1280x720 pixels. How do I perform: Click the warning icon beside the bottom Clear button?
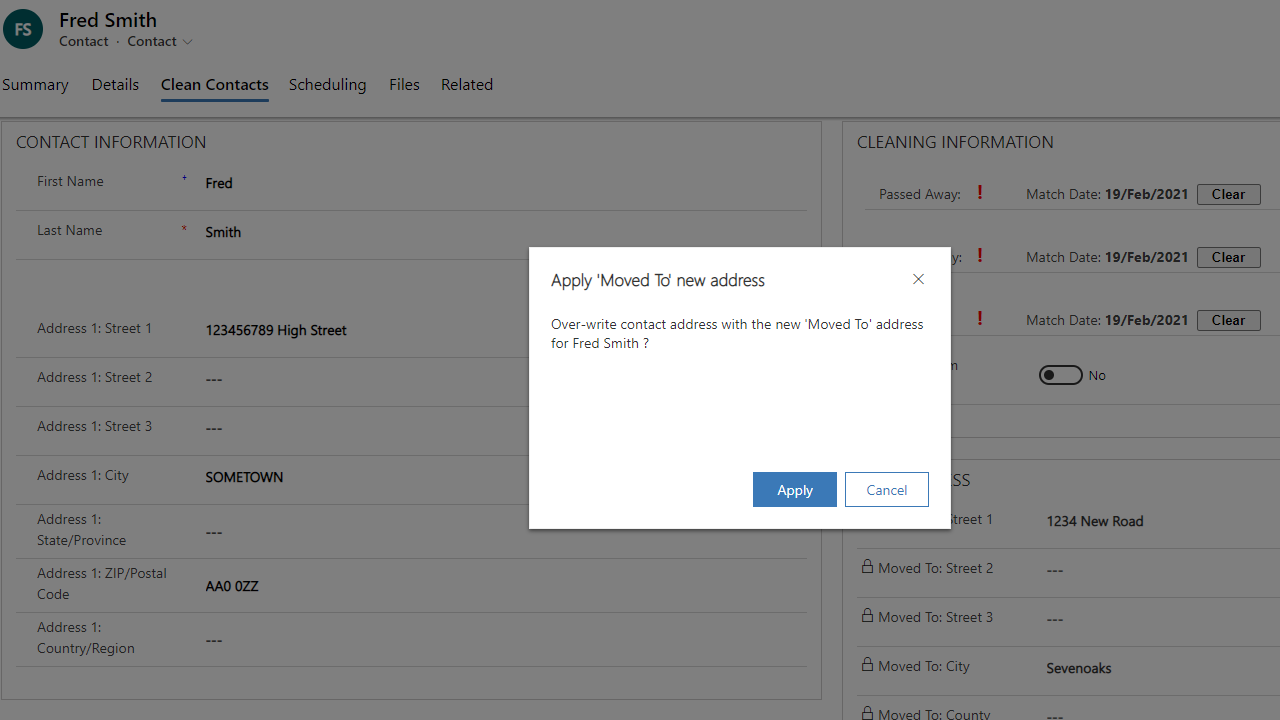pos(980,319)
